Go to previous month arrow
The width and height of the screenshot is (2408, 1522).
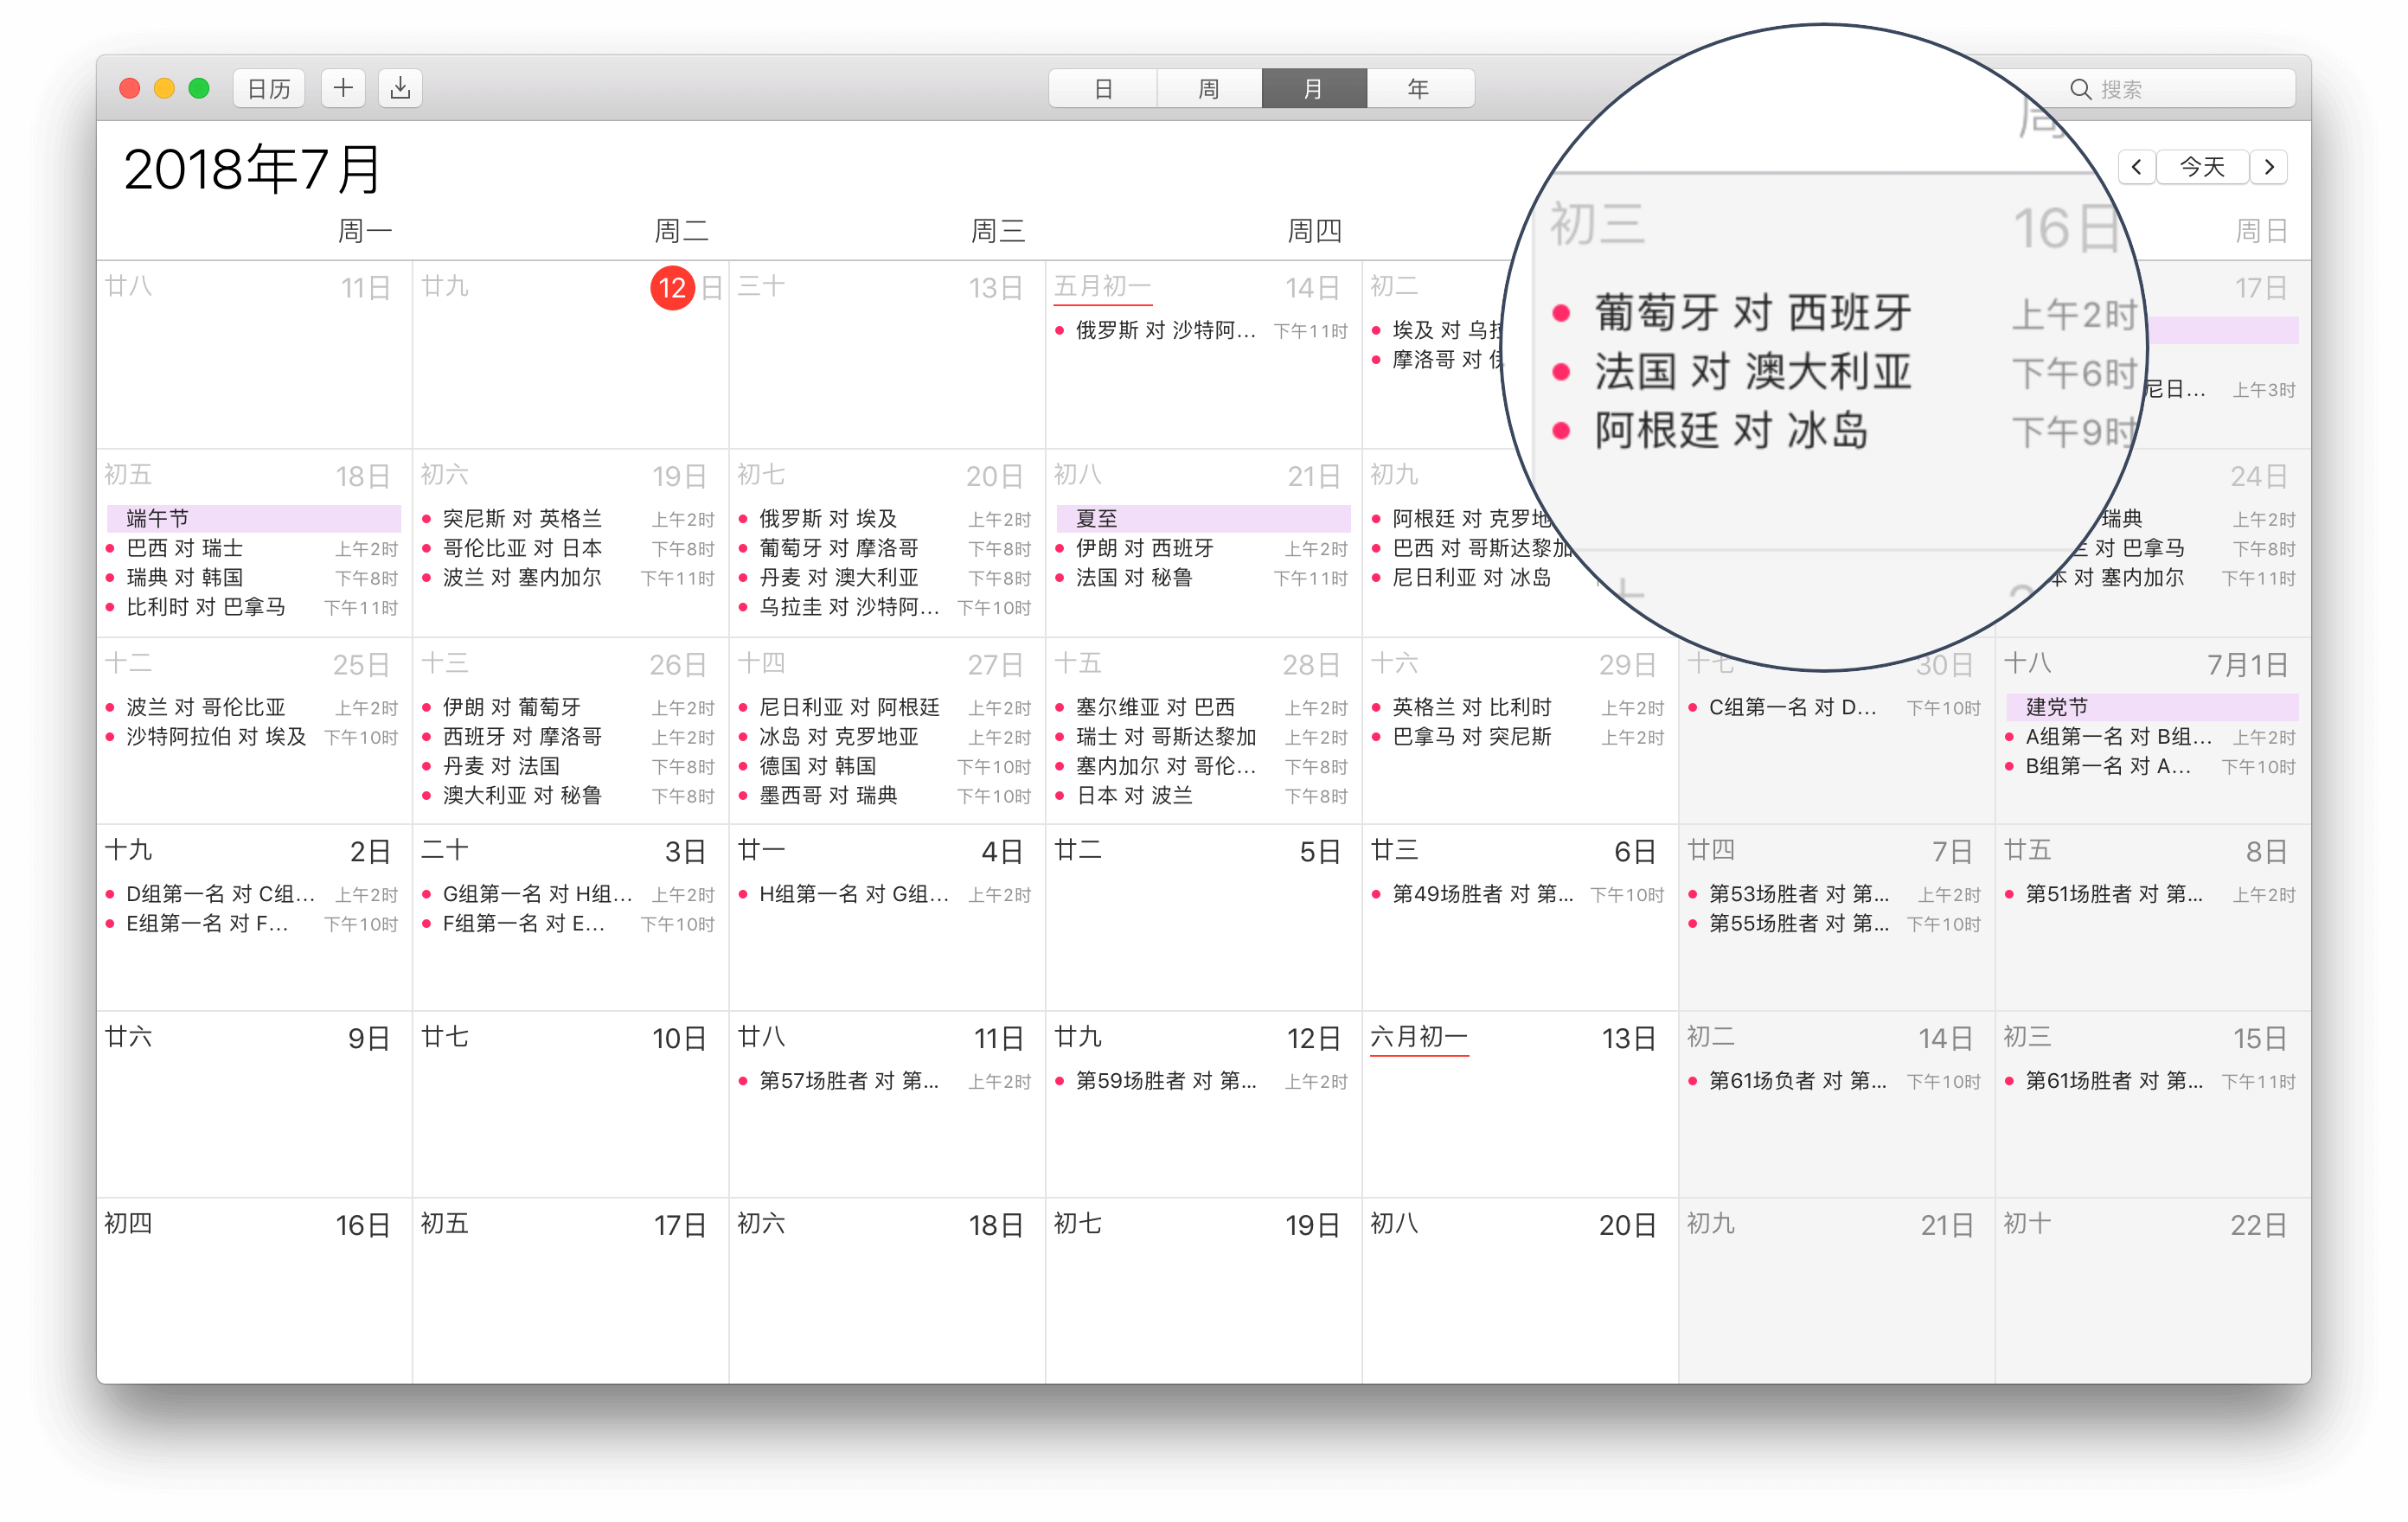pyautogui.click(x=2136, y=167)
